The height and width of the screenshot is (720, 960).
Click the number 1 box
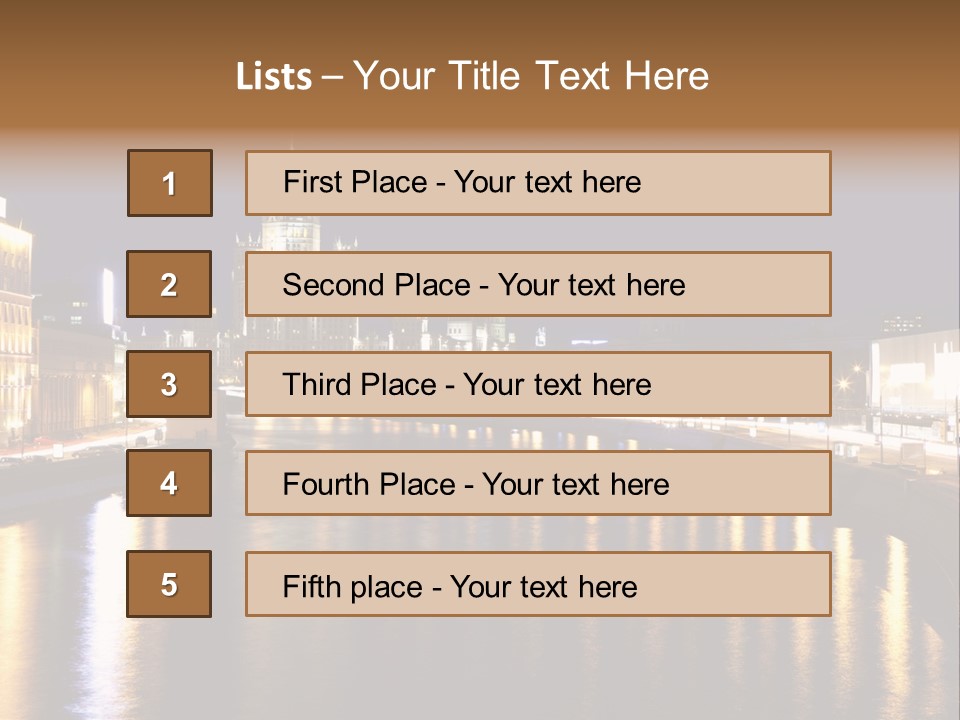point(170,183)
